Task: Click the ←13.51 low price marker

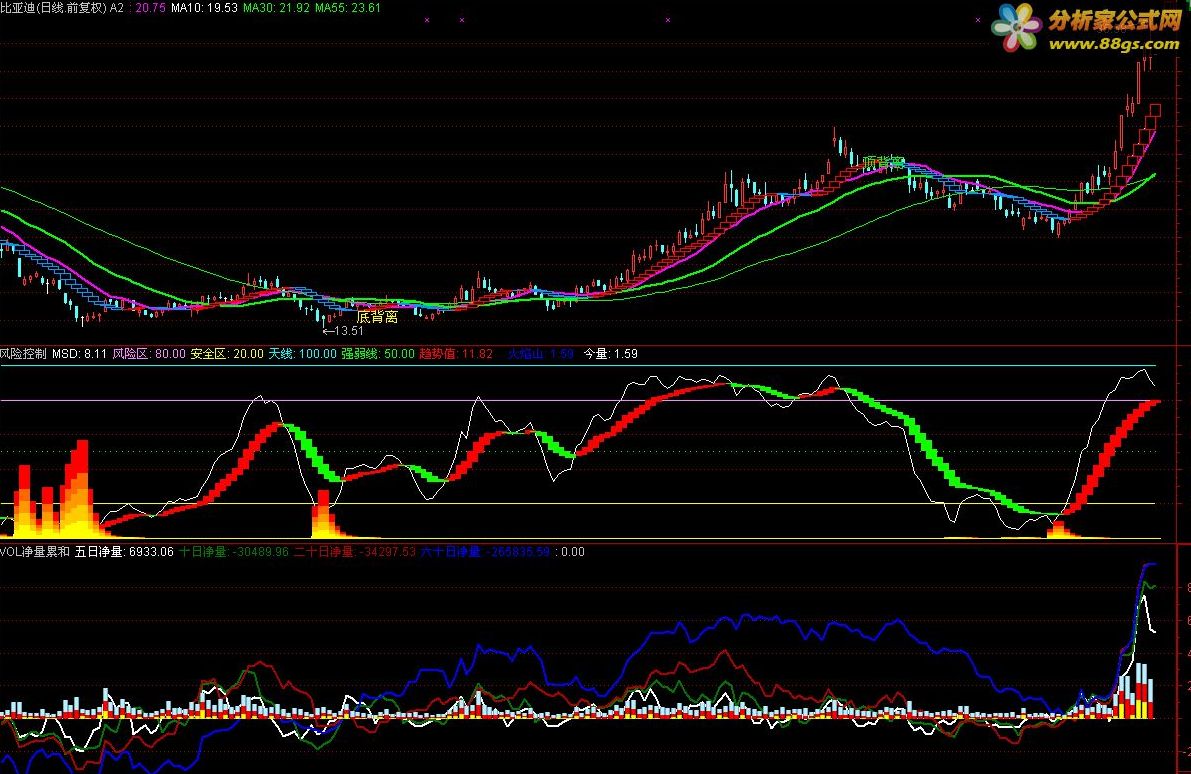Action: tap(343, 330)
